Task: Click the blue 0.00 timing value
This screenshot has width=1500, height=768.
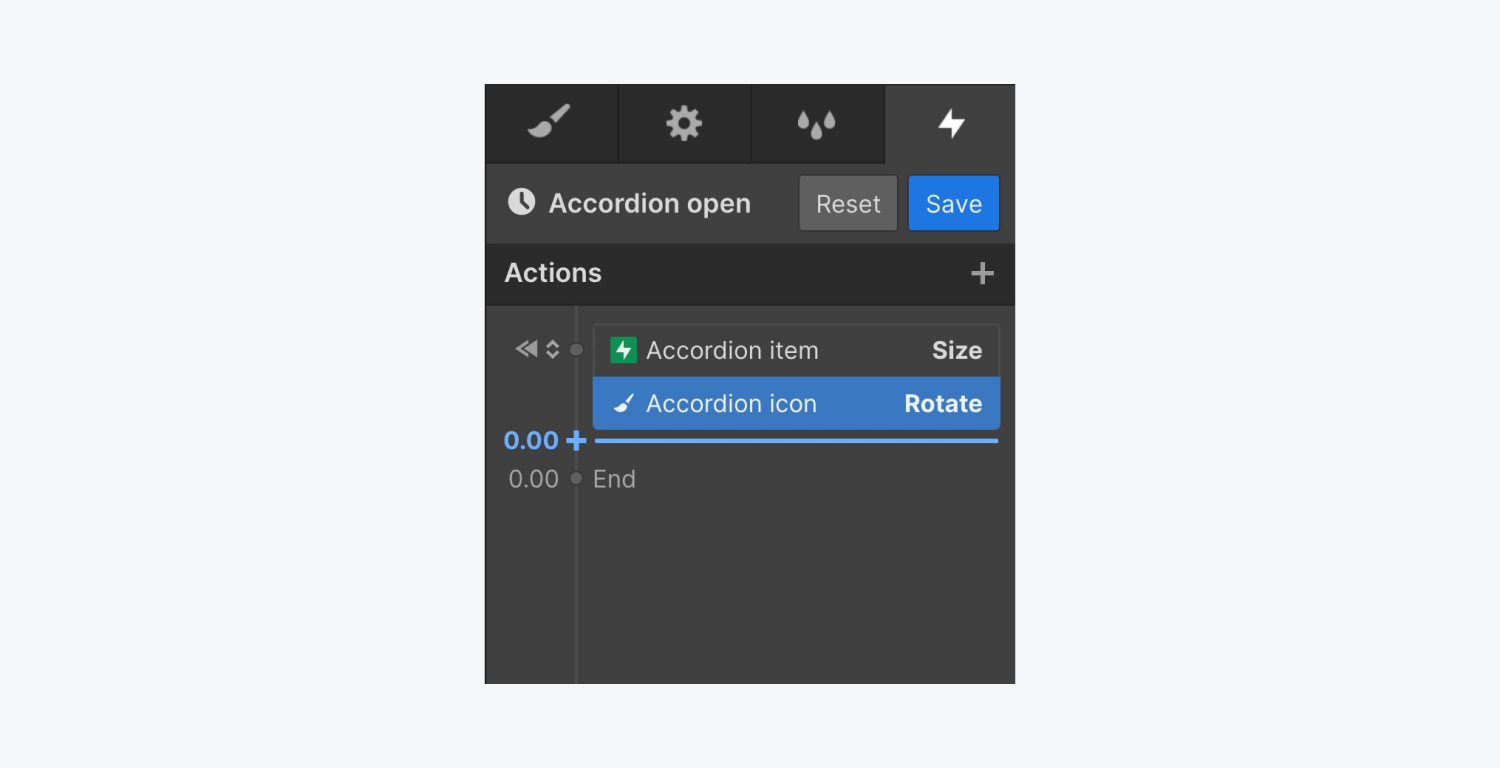Action: 531,440
